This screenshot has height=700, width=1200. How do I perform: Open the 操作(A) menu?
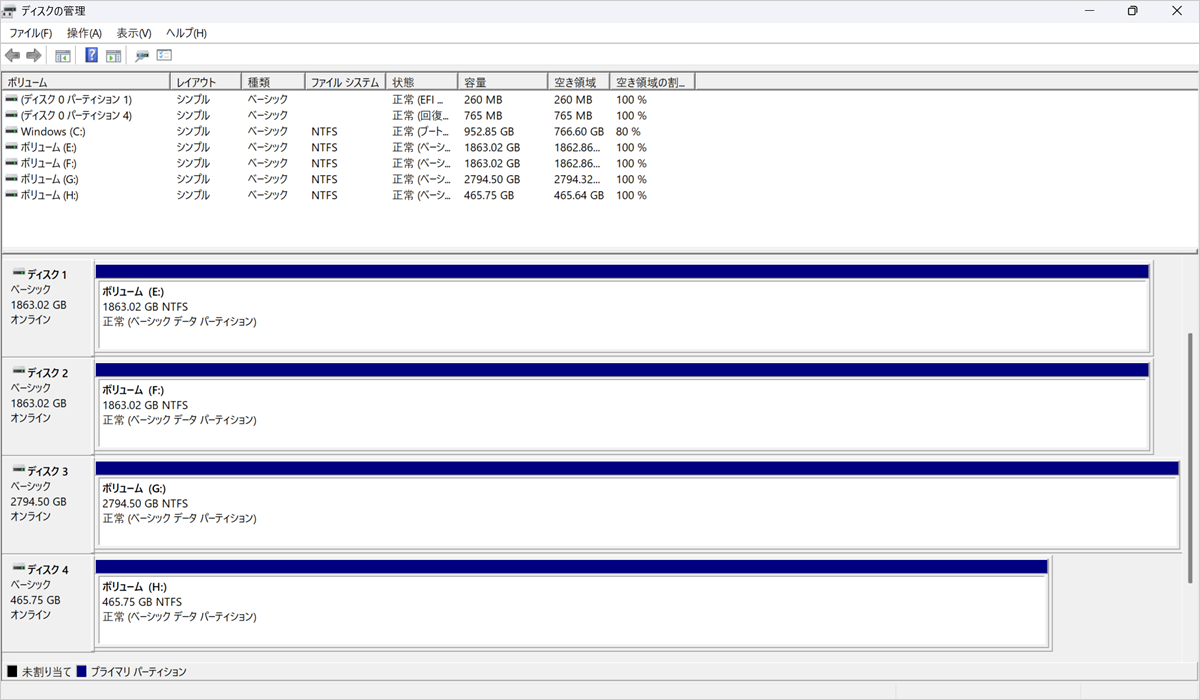[84, 33]
